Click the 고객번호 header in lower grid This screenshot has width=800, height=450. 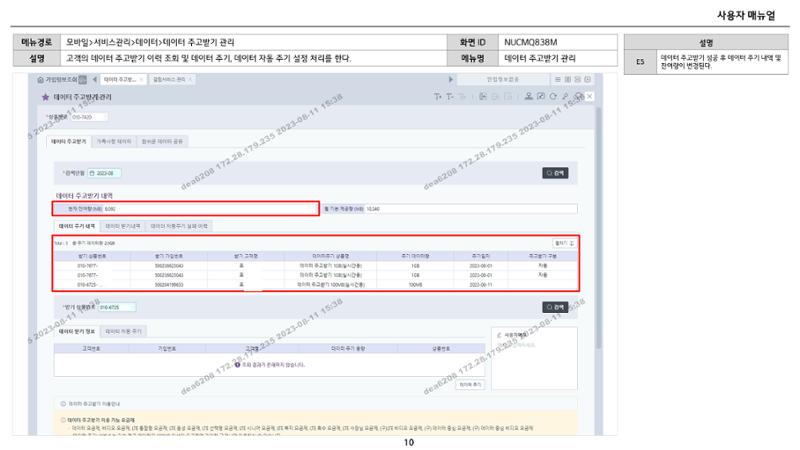click(x=91, y=348)
